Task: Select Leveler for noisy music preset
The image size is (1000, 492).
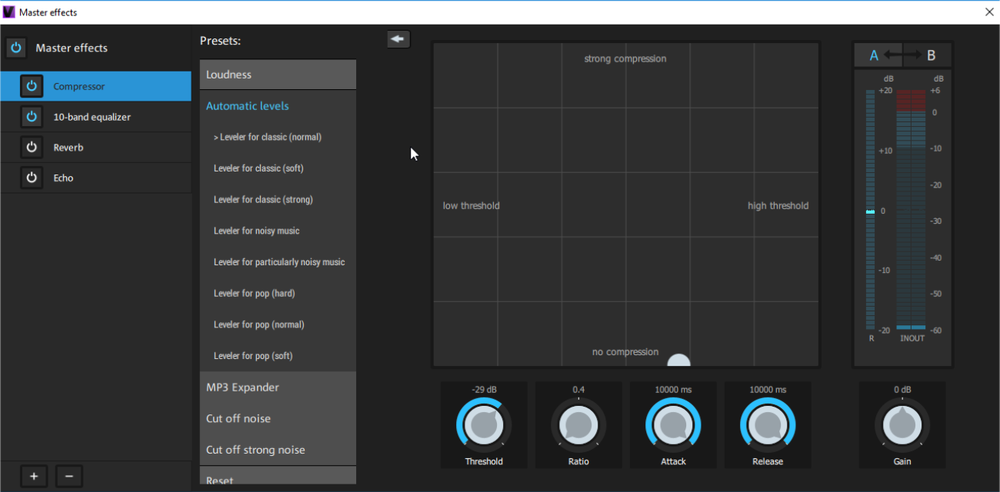Action: coord(256,231)
